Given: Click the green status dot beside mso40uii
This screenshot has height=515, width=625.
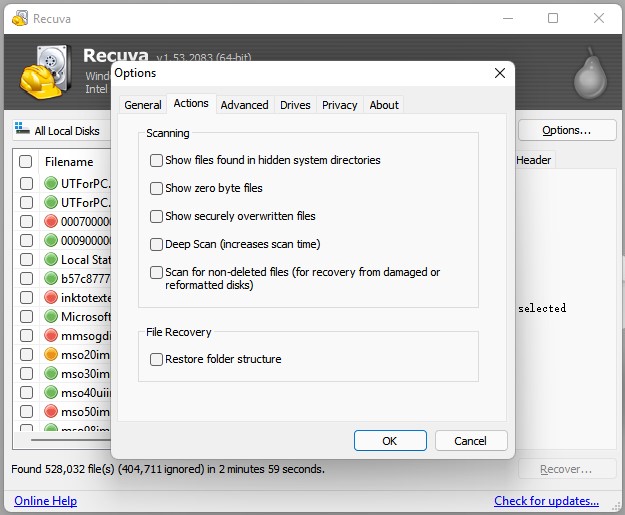Looking at the screenshot, I should click(51, 392).
